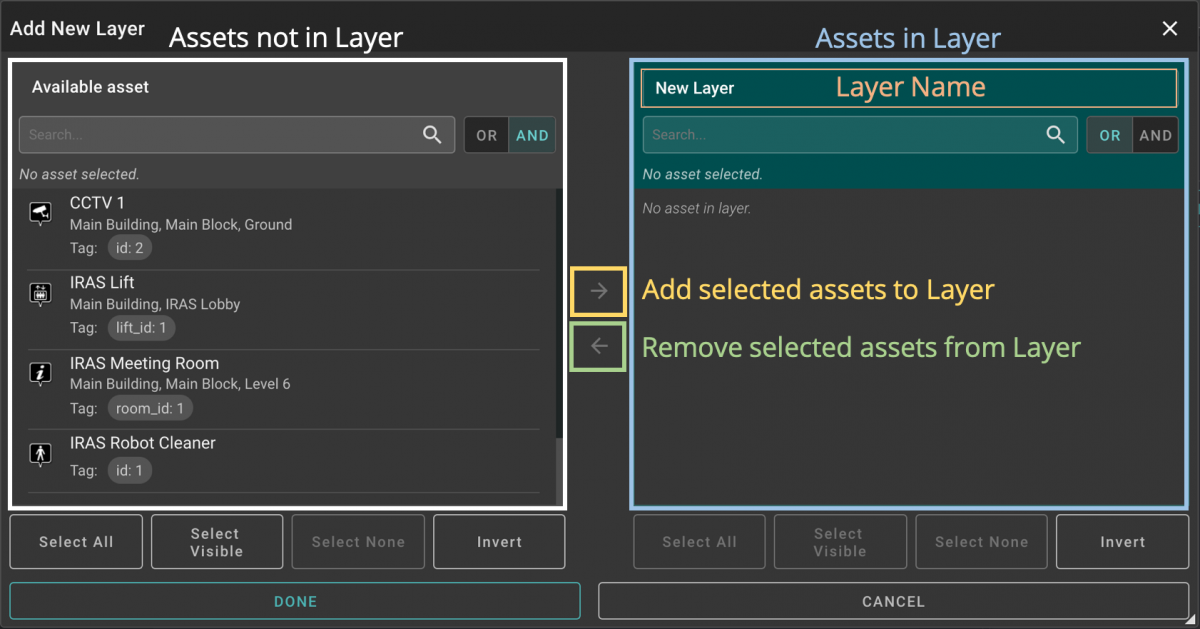Click the search magnifier in Assets in Layer panel
This screenshot has height=629, width=1200.
[x=1056, y=134]
